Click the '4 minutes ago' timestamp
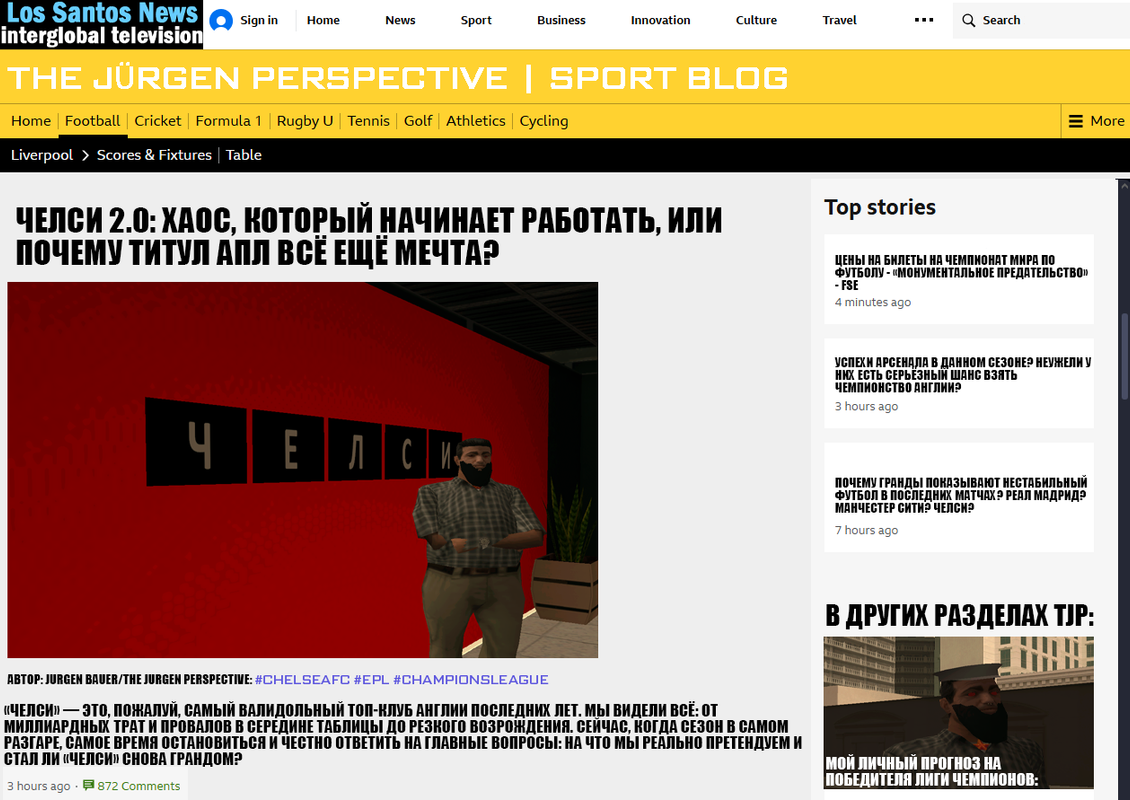Viewport: 1130px width, 800px height. [873, 302]
